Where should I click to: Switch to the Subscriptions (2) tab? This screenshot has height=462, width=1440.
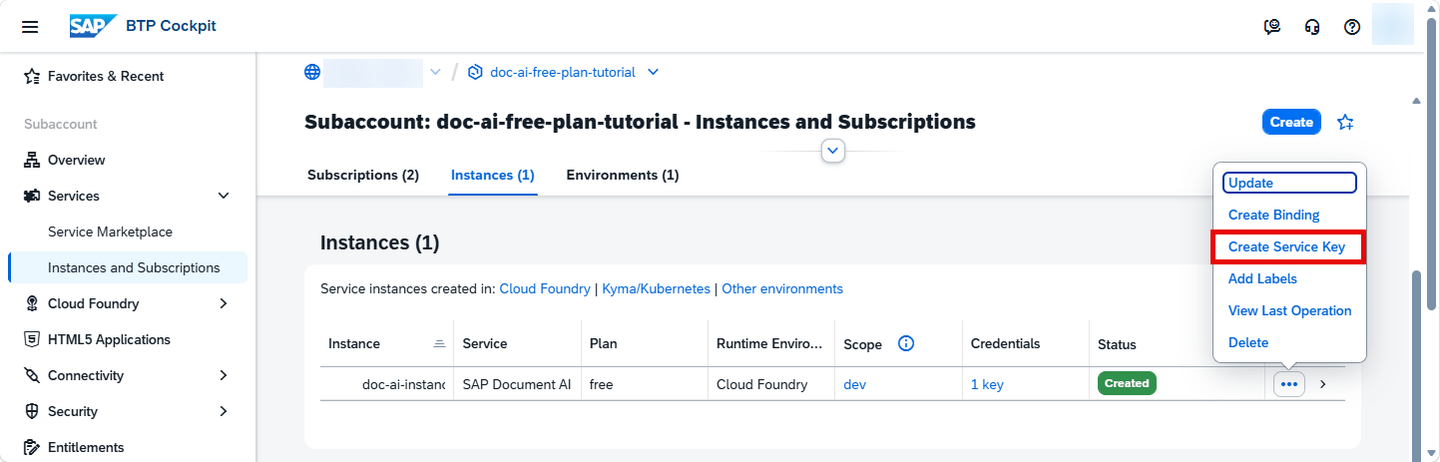pos(363,175)
